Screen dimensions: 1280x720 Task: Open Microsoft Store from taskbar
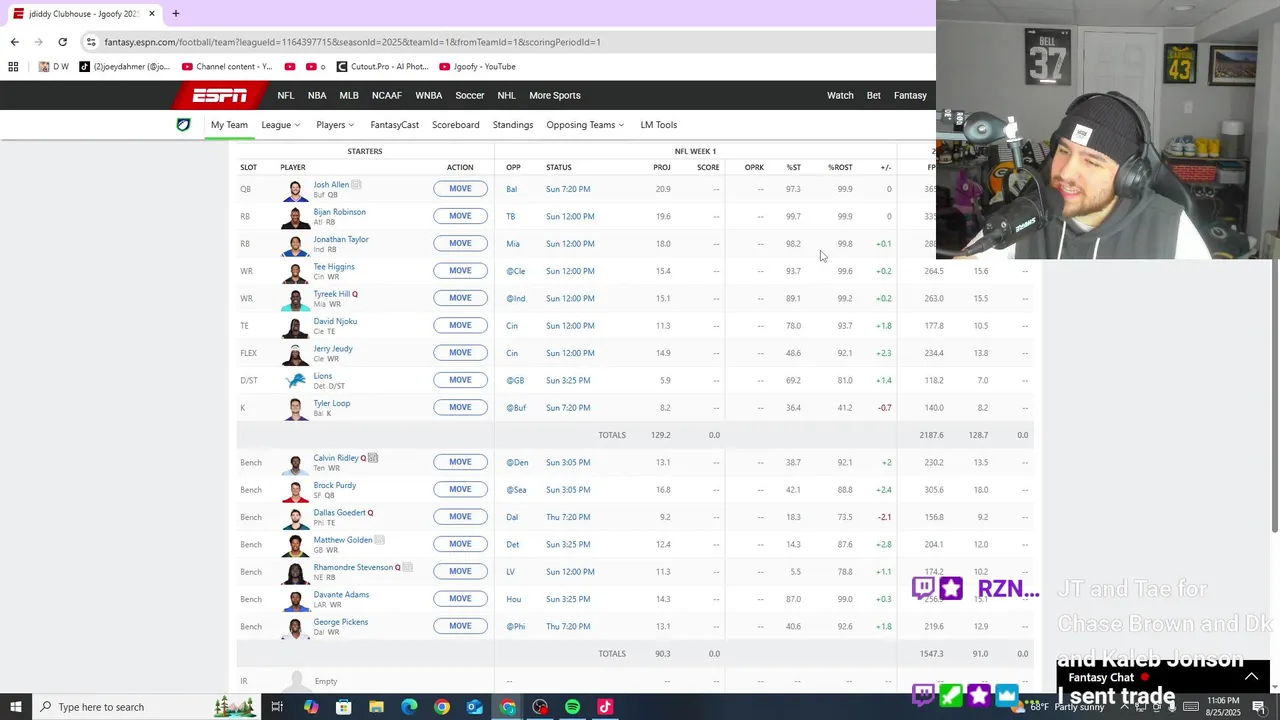point(343,707)
